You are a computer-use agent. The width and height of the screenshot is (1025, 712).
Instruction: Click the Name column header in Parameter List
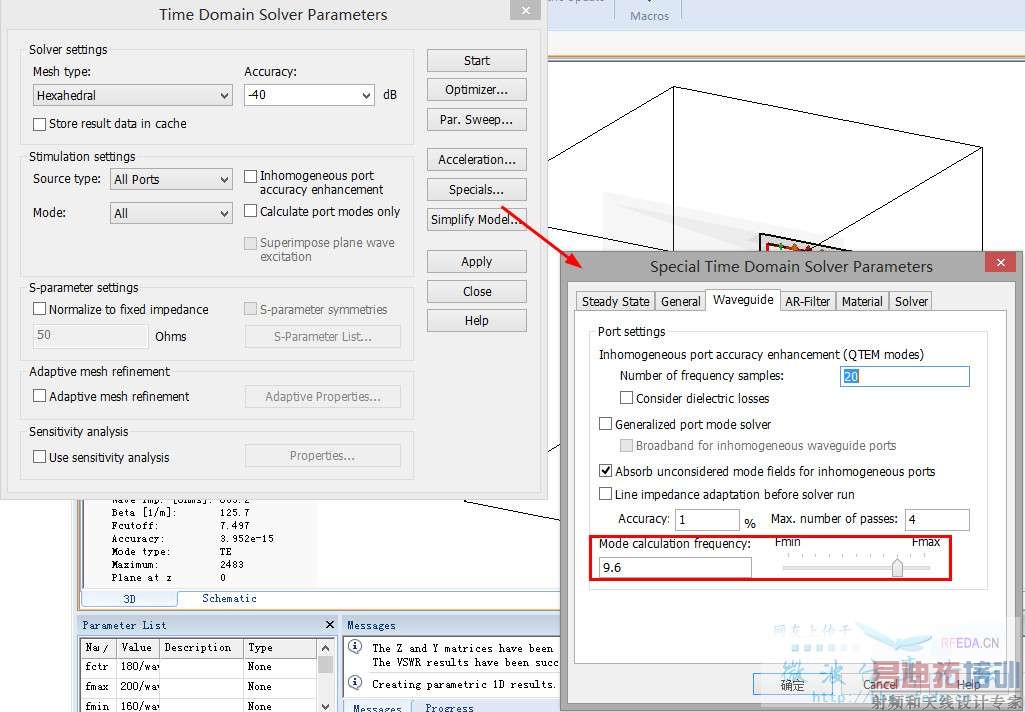coord(98,647)
